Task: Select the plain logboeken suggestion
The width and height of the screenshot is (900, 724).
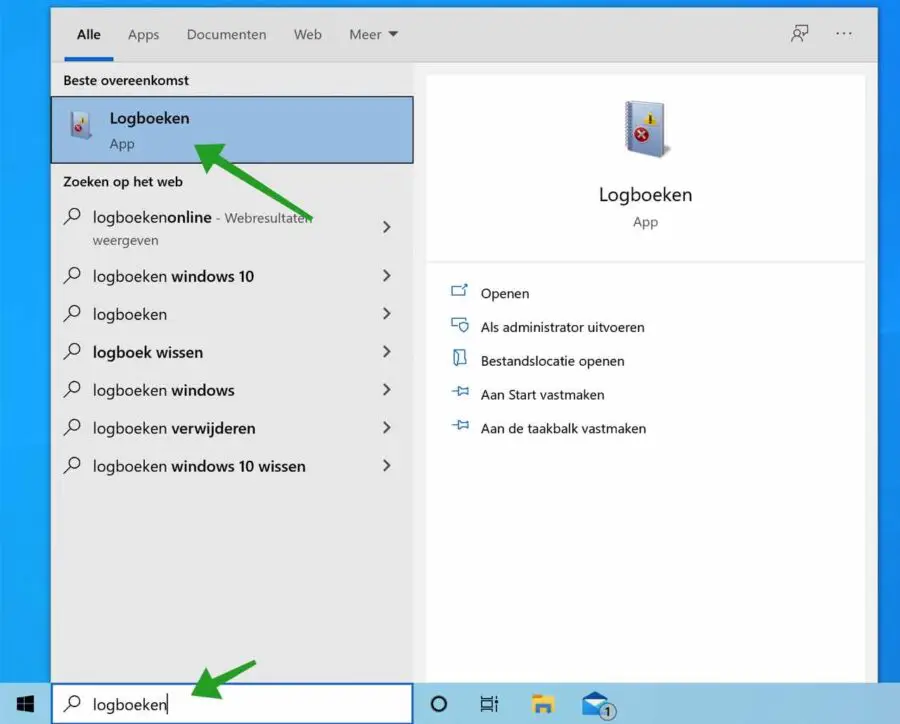Action: click(x=230, y=314)
